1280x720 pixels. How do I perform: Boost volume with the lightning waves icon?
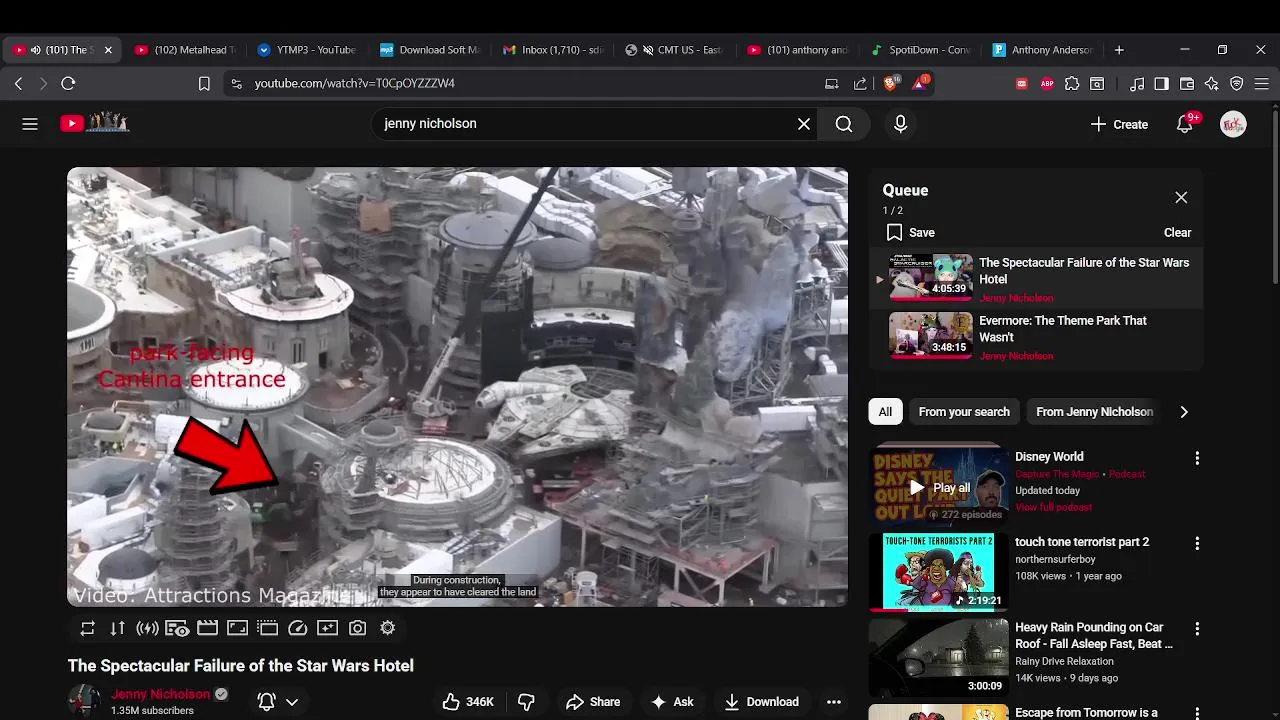[x=148, y=628]
